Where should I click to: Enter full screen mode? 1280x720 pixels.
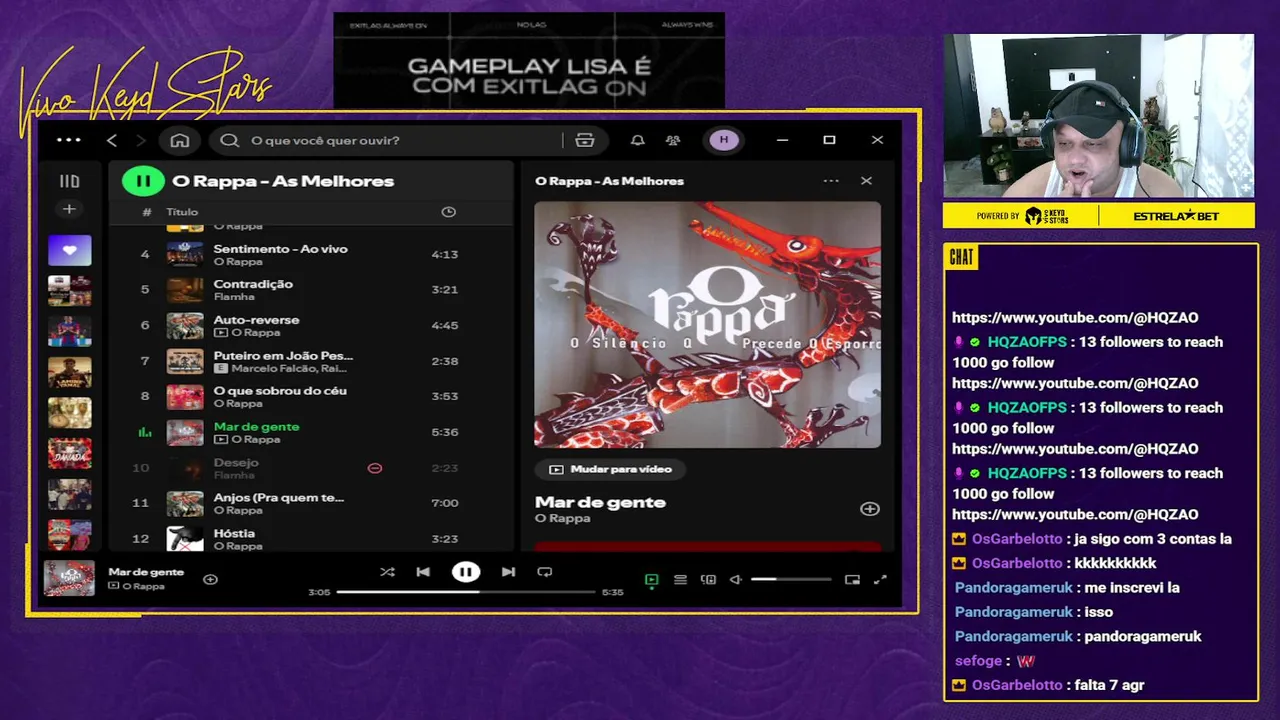click(x=880, y=579)
